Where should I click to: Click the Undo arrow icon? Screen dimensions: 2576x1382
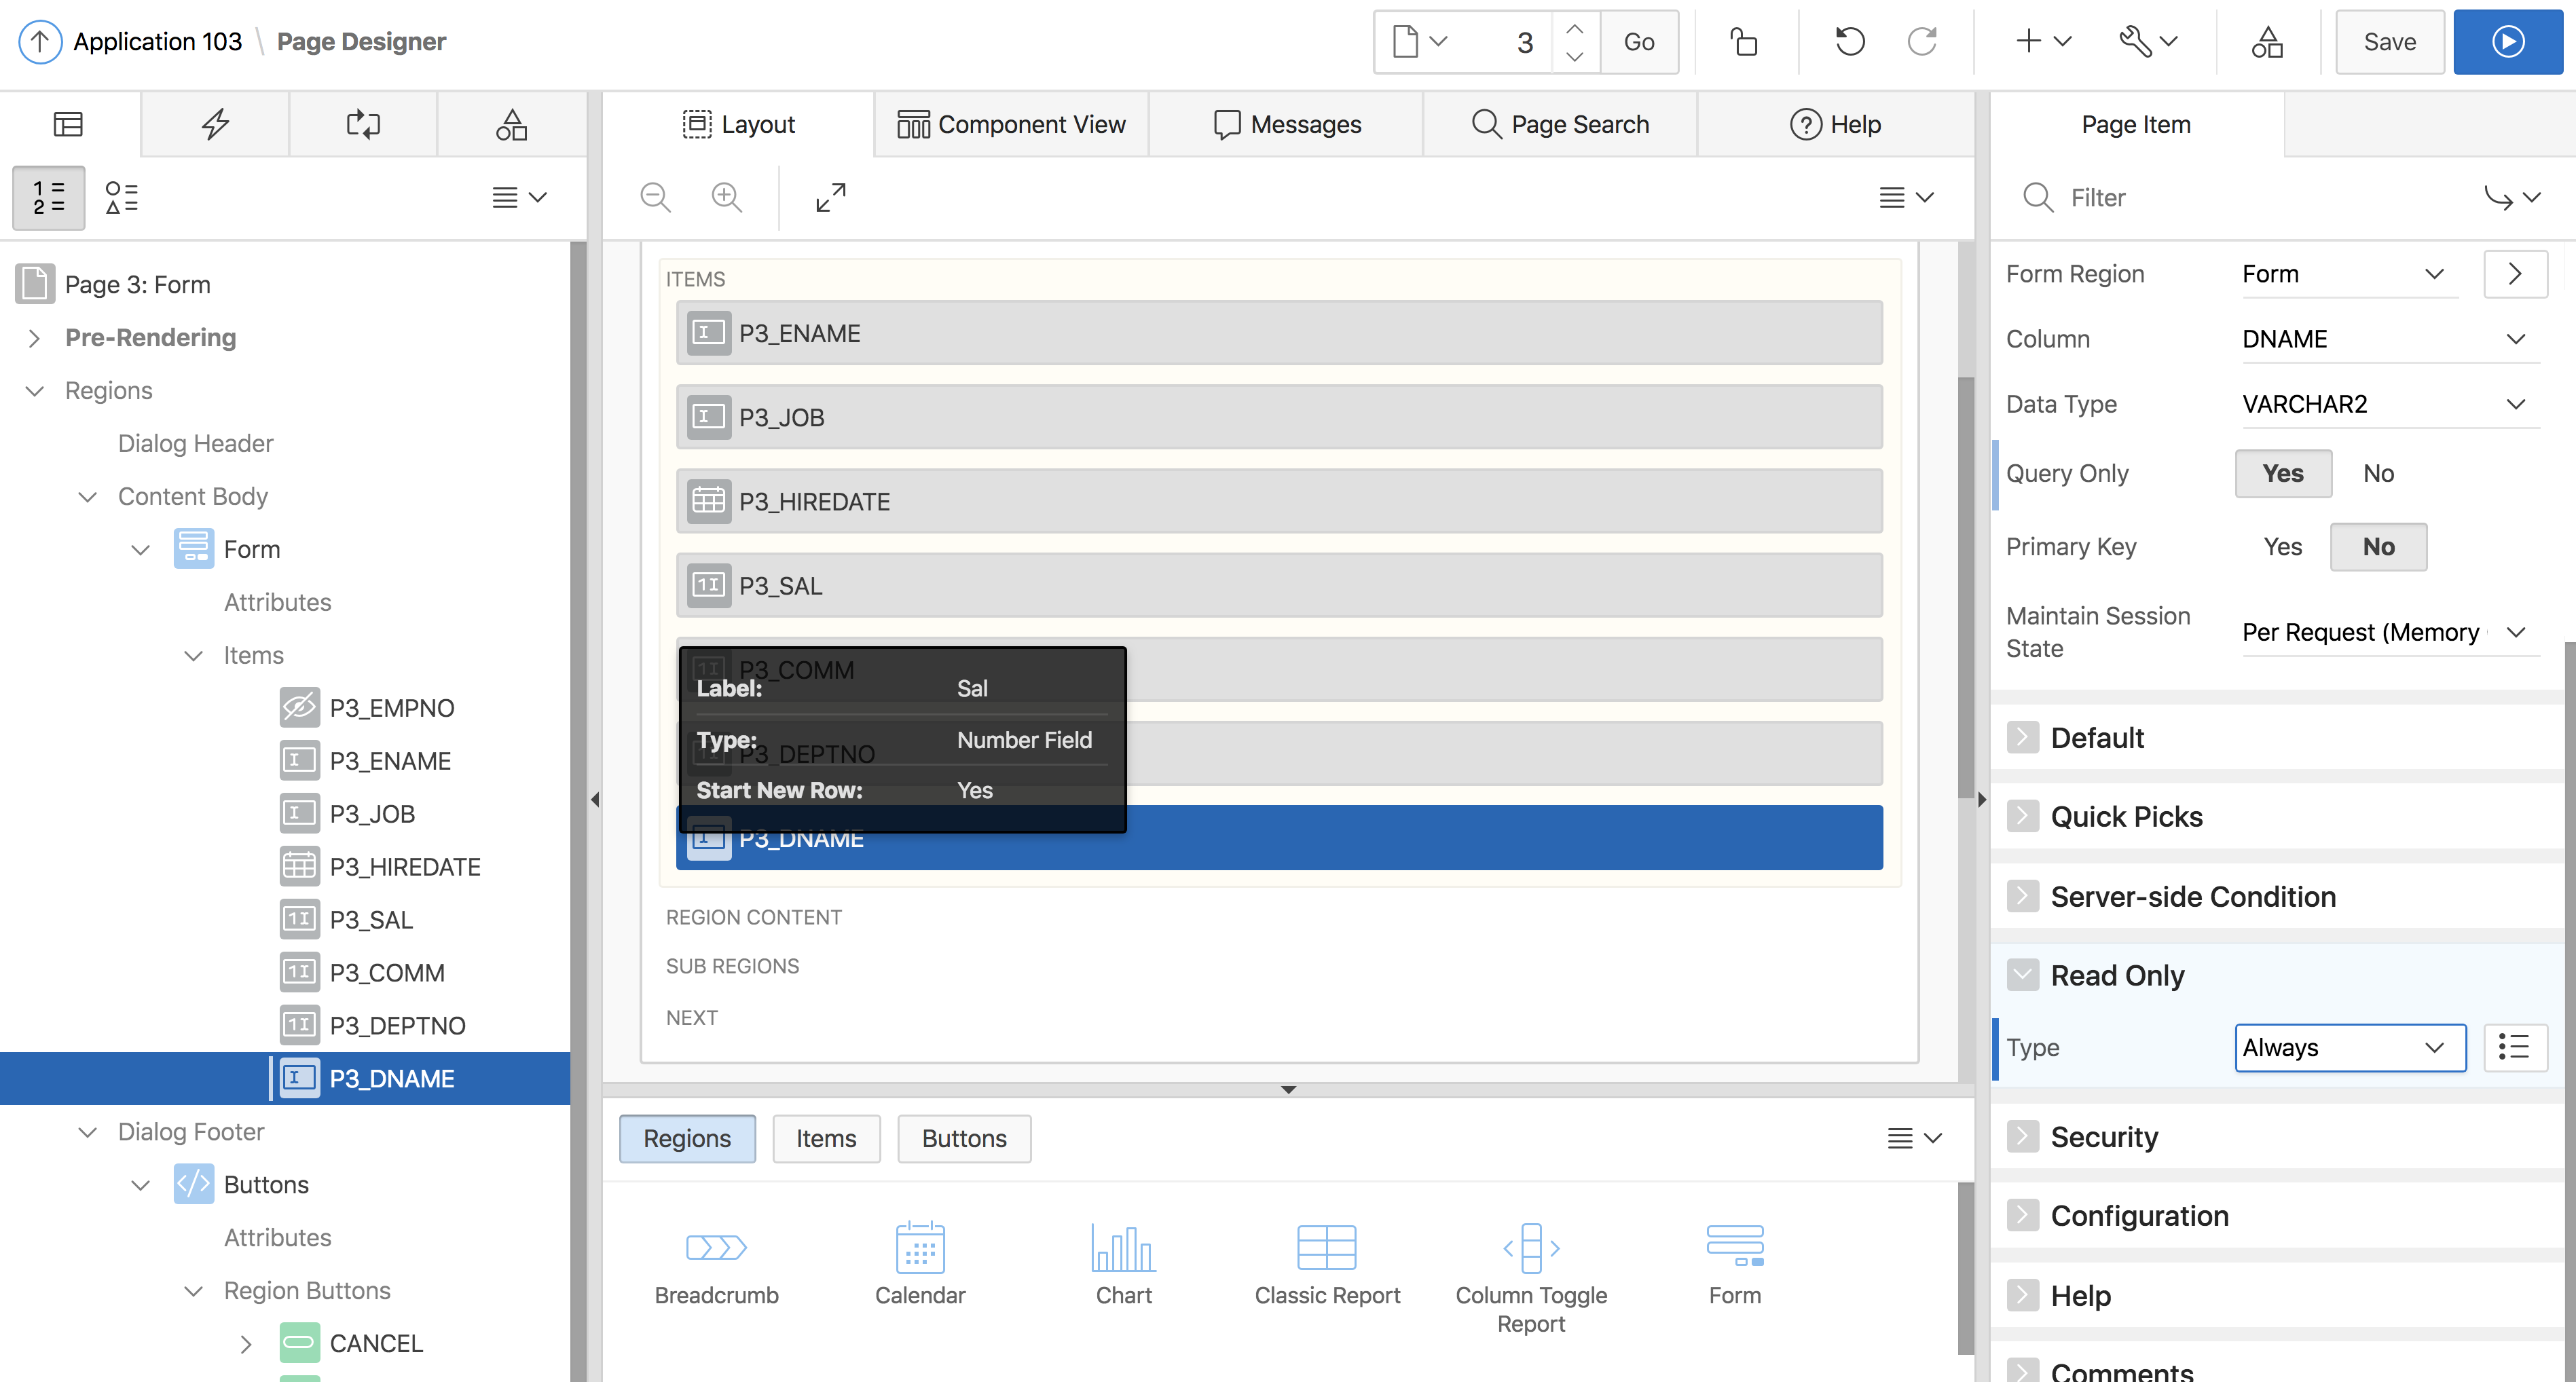pos(1849,42)
